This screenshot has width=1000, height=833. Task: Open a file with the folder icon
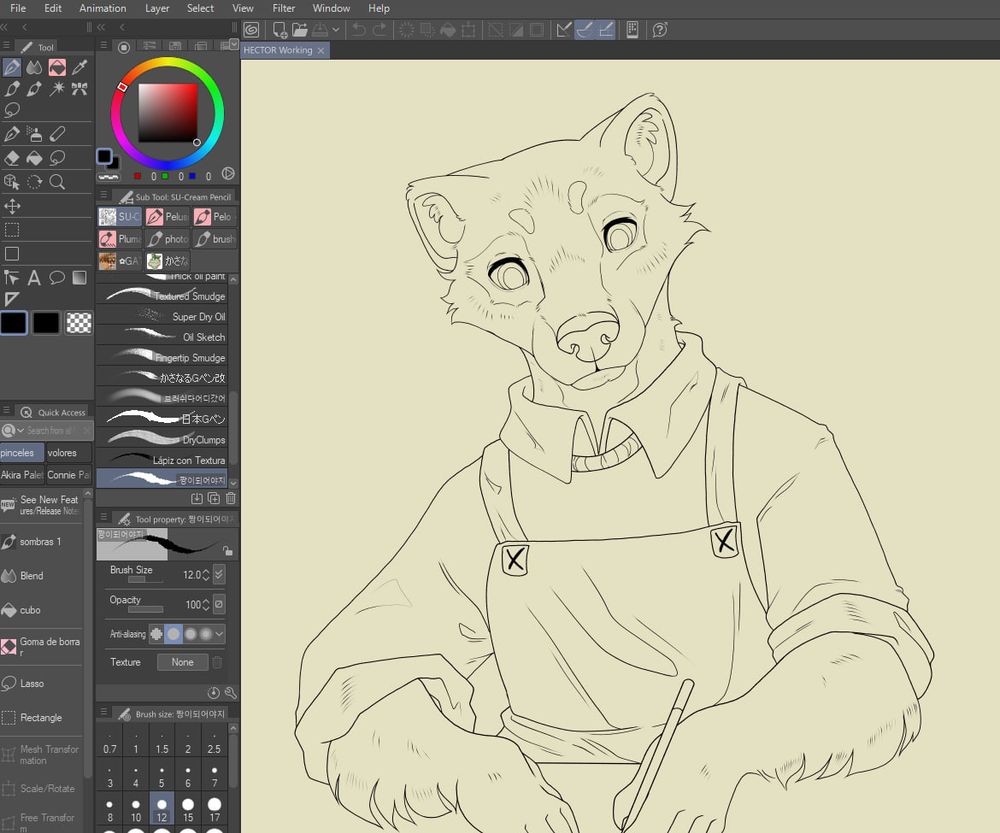(x=300, y=30)
